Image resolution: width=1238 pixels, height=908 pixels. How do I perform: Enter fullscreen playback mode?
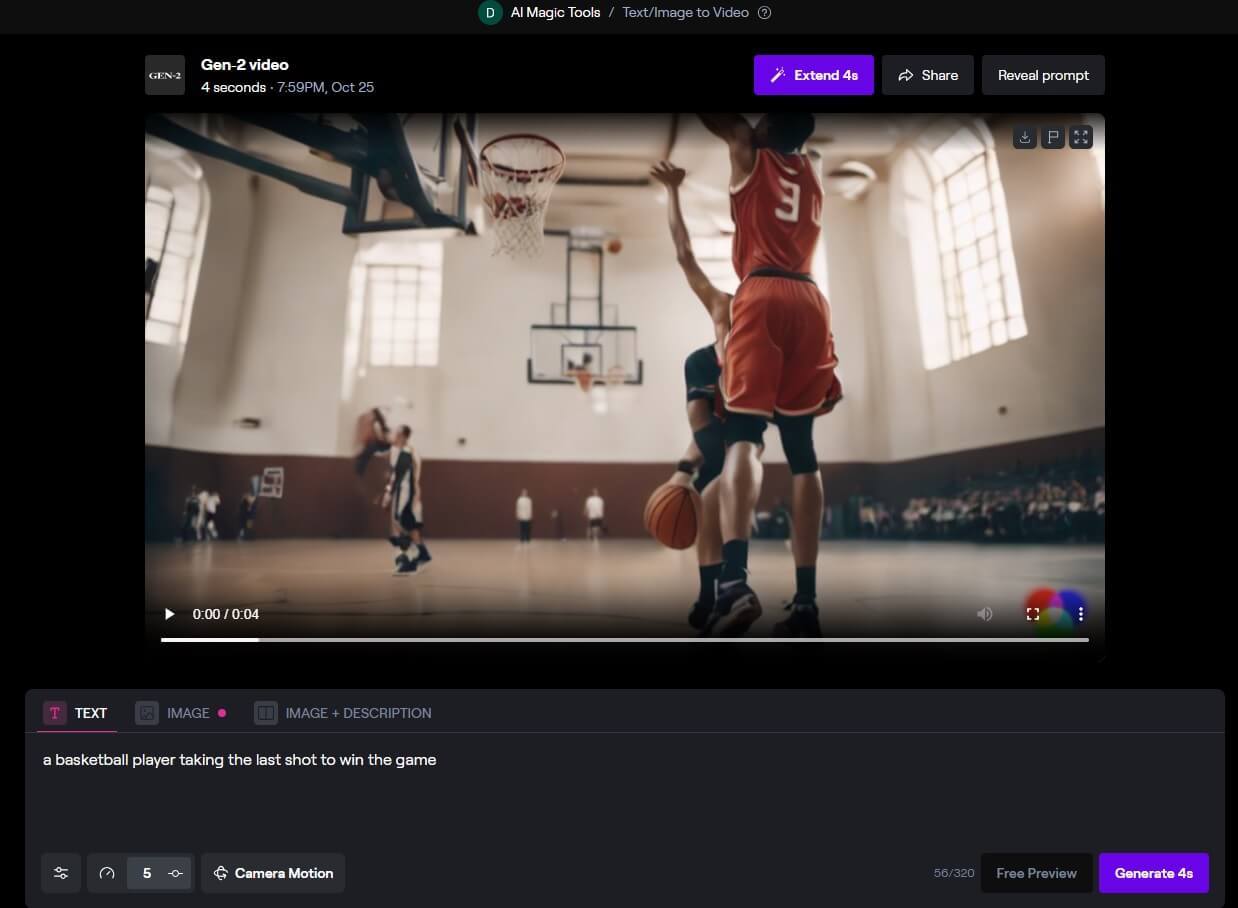[1033, 614]
